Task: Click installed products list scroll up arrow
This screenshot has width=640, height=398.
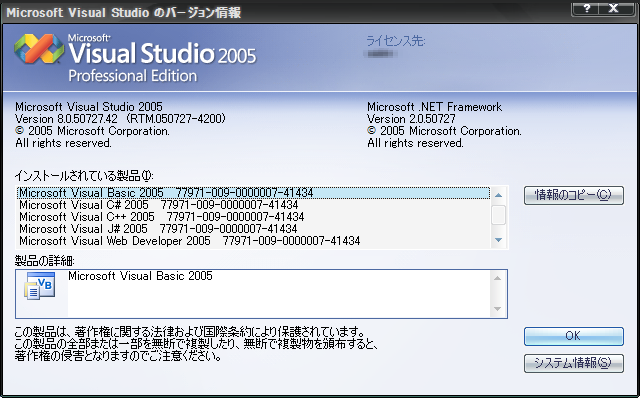Action: (x=498, y=195)
